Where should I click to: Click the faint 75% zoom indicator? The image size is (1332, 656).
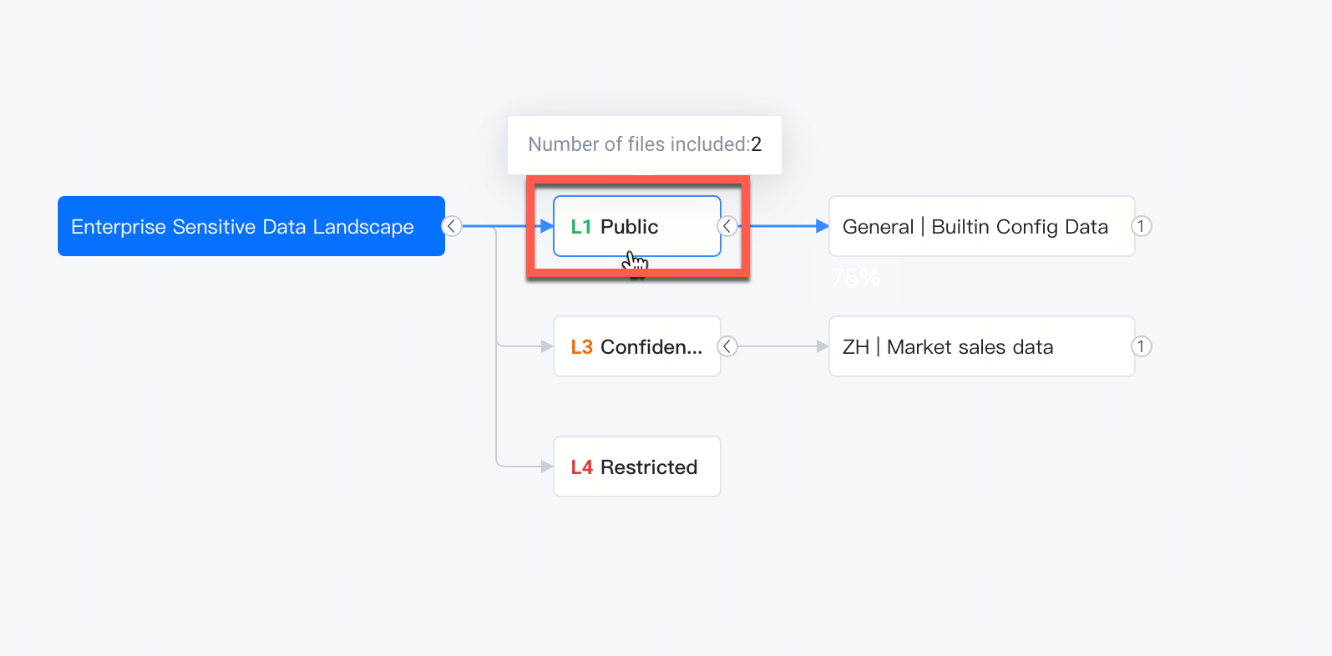click(855, 278)
